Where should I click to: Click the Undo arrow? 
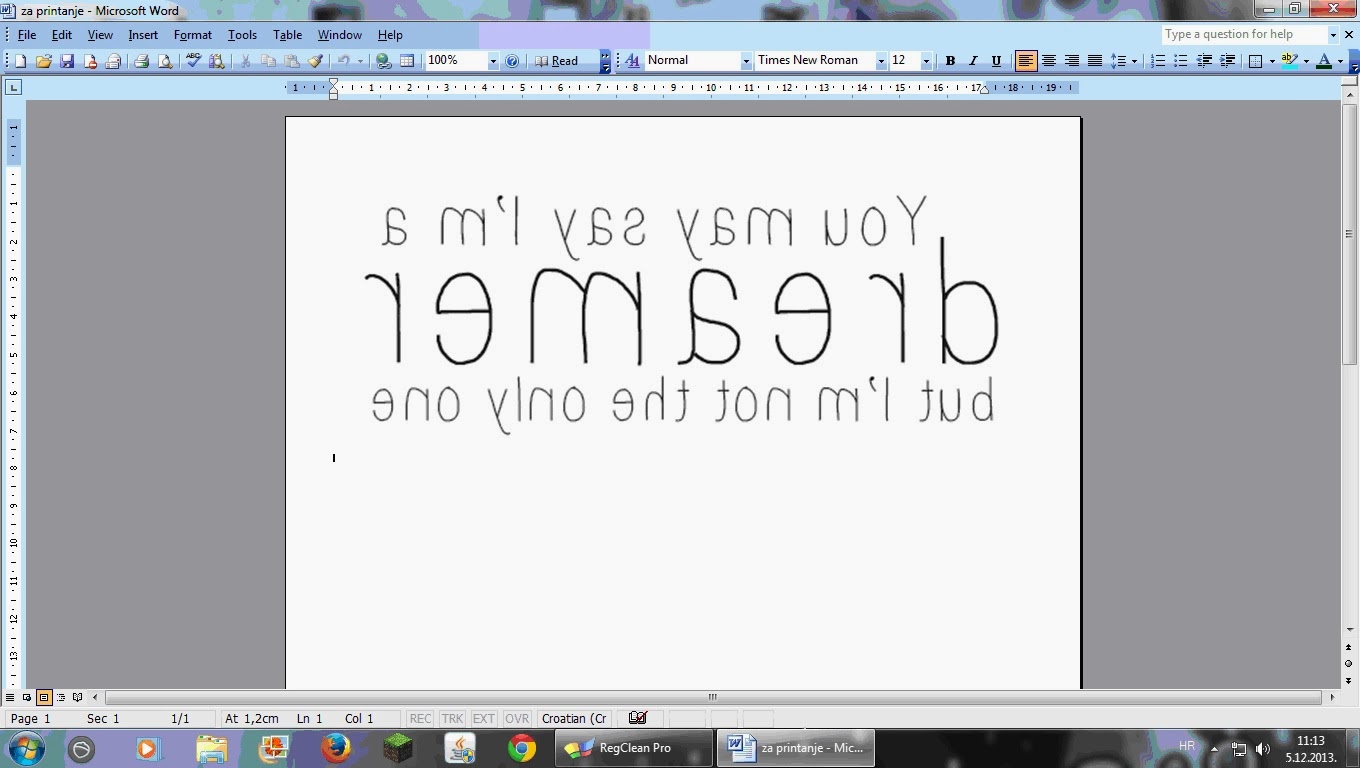click(343, 61)
